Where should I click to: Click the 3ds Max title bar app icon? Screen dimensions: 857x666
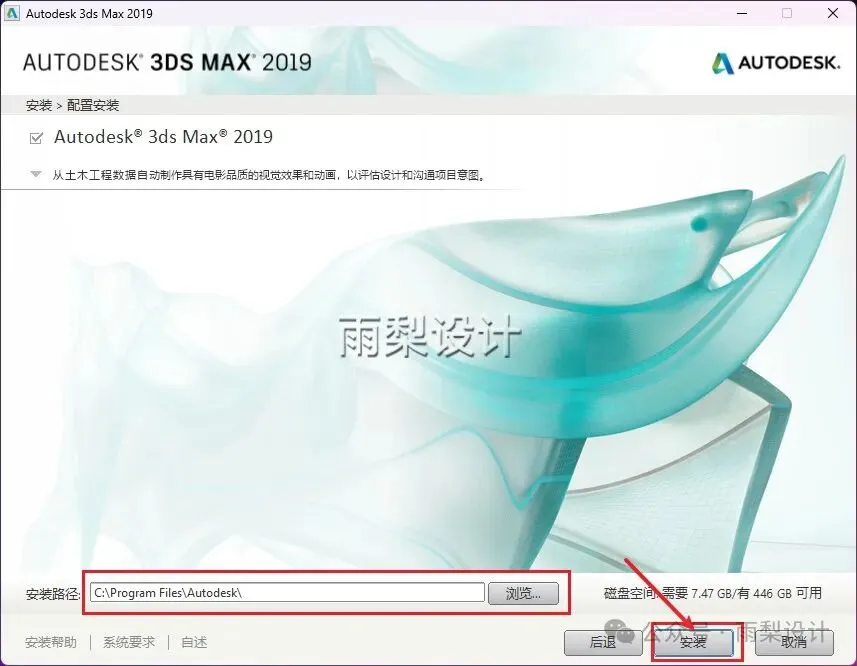point(11,13)
